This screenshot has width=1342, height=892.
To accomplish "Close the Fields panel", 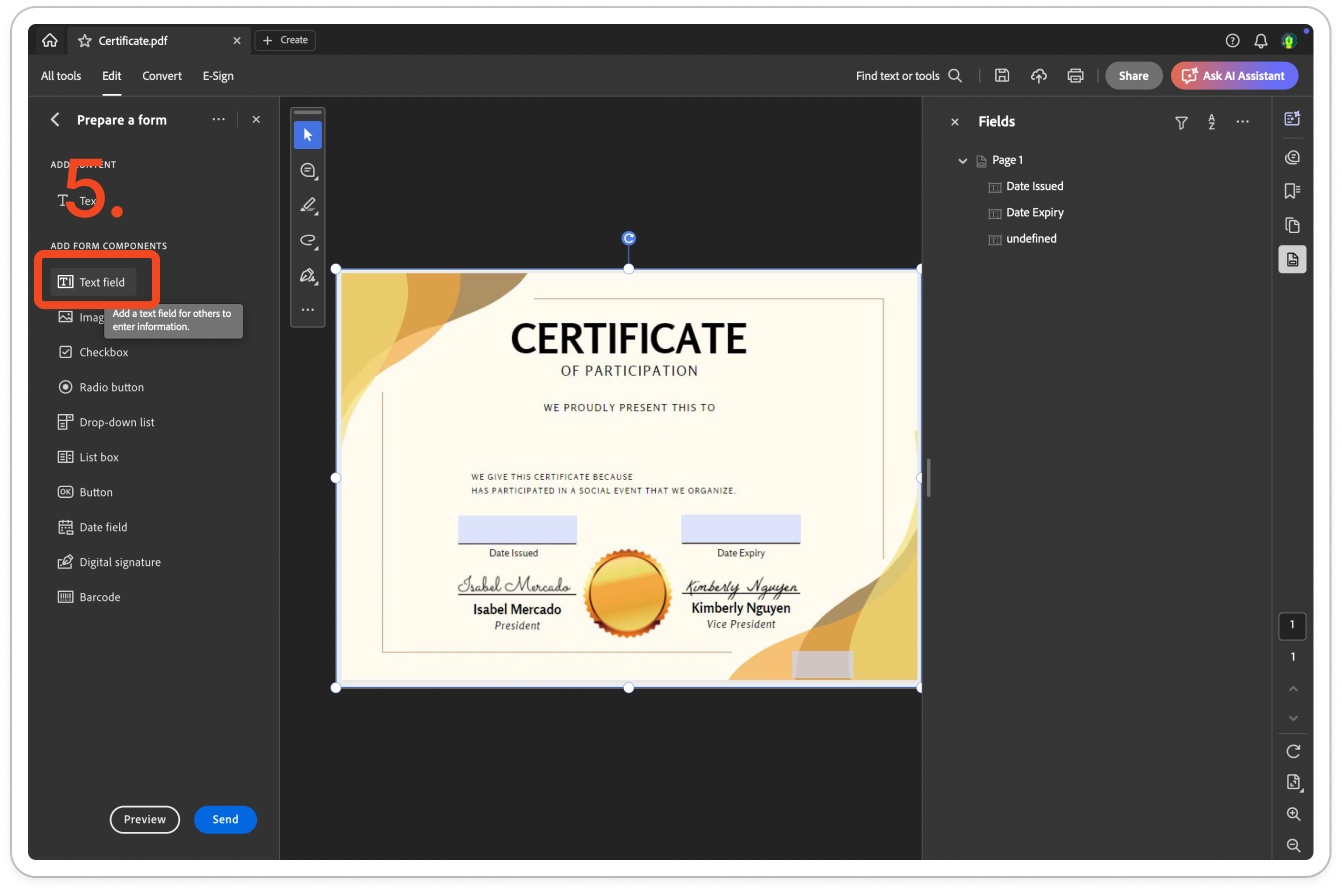I will click(954, 122).
